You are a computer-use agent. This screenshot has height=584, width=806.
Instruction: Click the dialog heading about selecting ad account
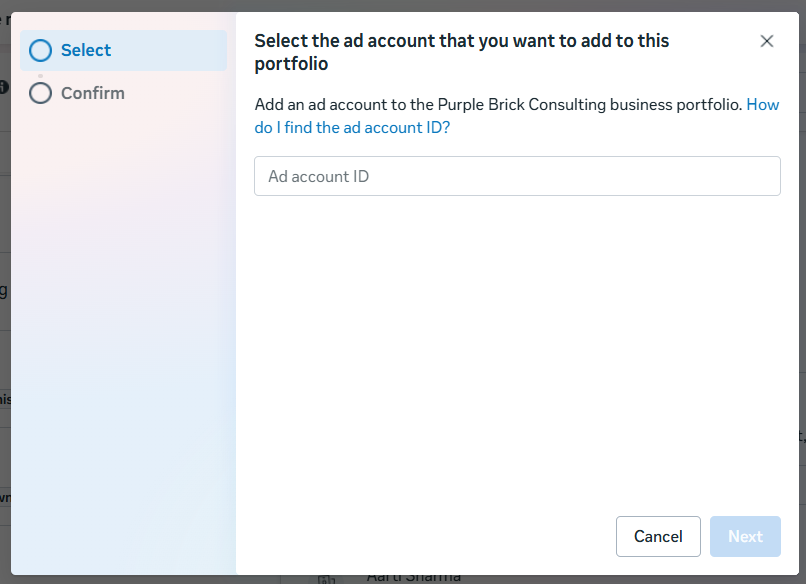click(x=461, y=41)
